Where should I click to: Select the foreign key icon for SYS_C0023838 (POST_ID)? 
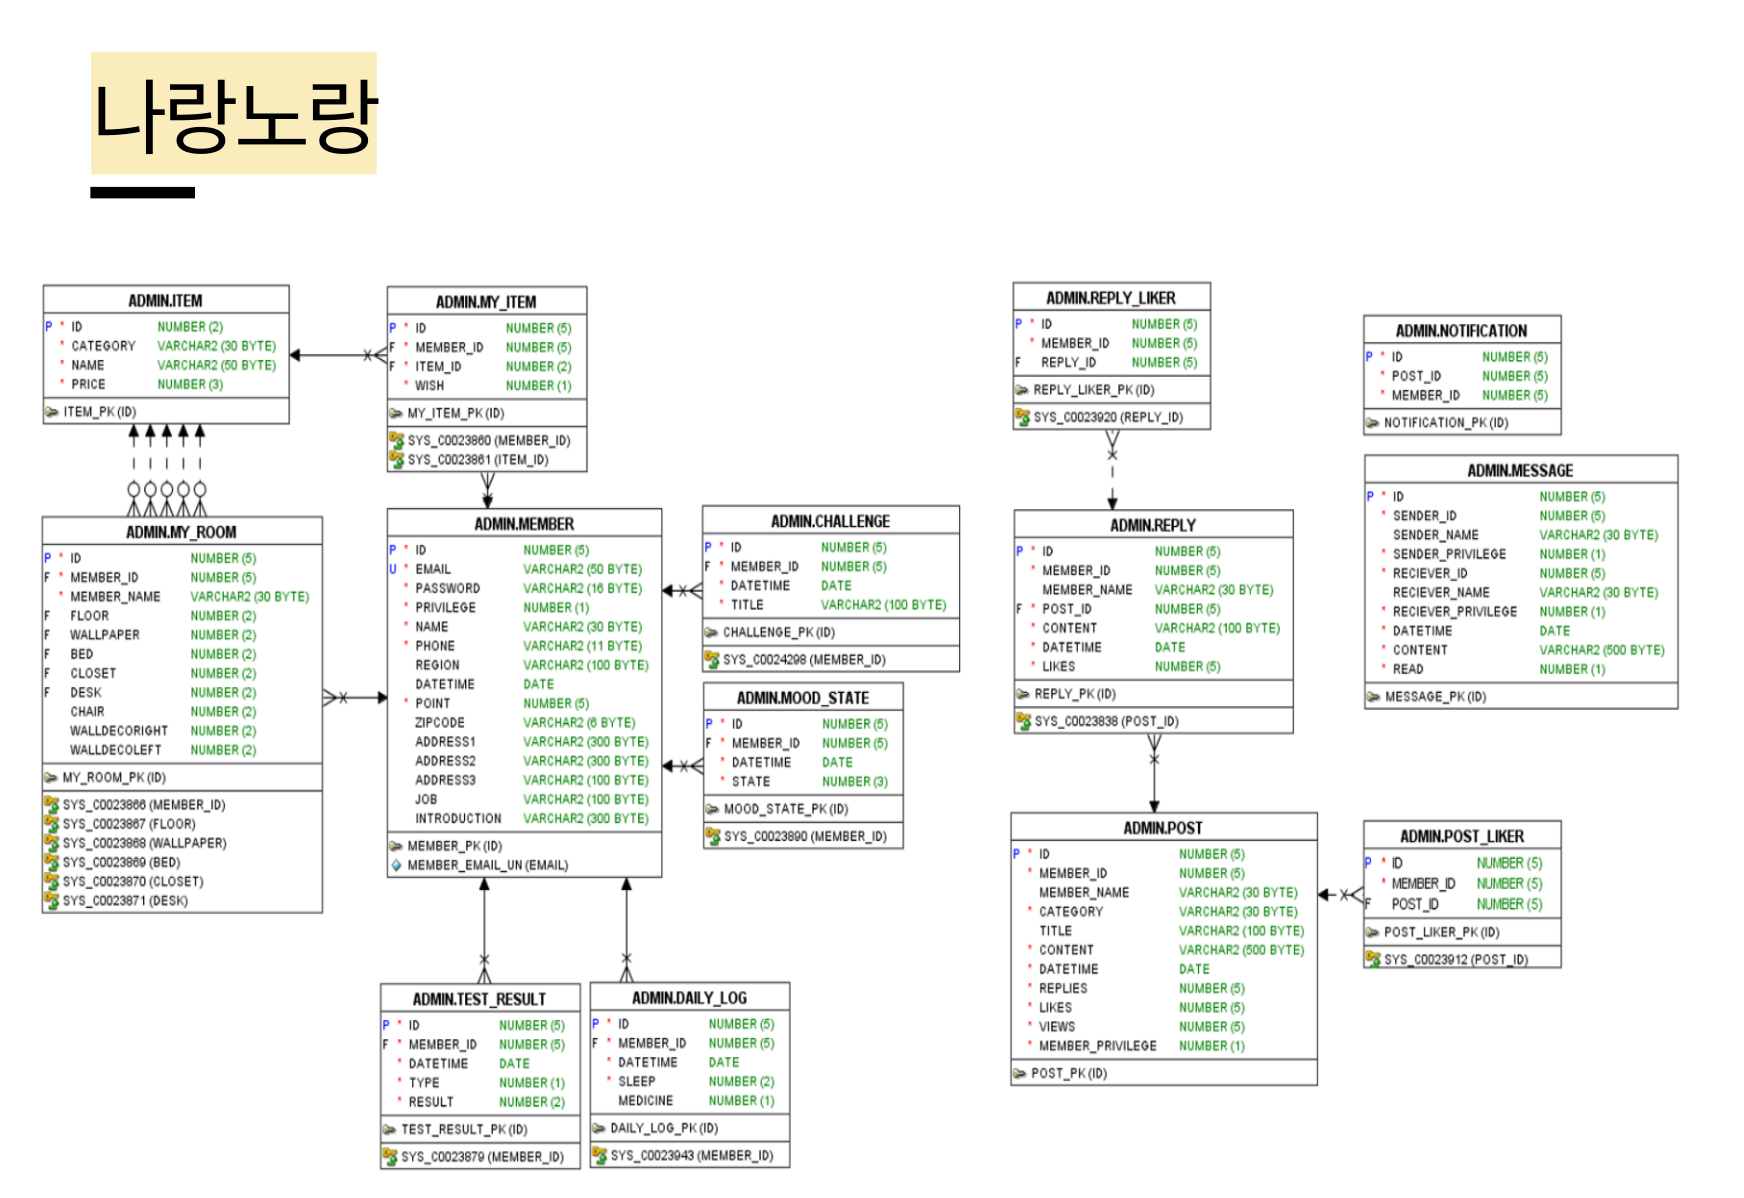(1023, 721)
